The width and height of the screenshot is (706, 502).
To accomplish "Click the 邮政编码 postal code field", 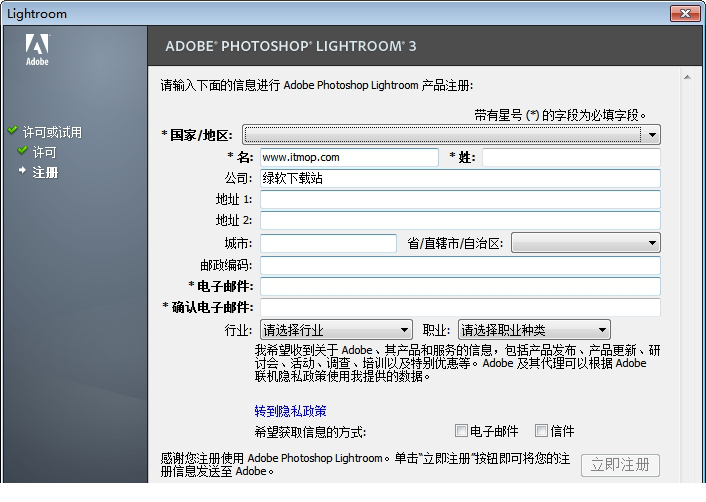I will pyautogui.click(x=460, y=265).
